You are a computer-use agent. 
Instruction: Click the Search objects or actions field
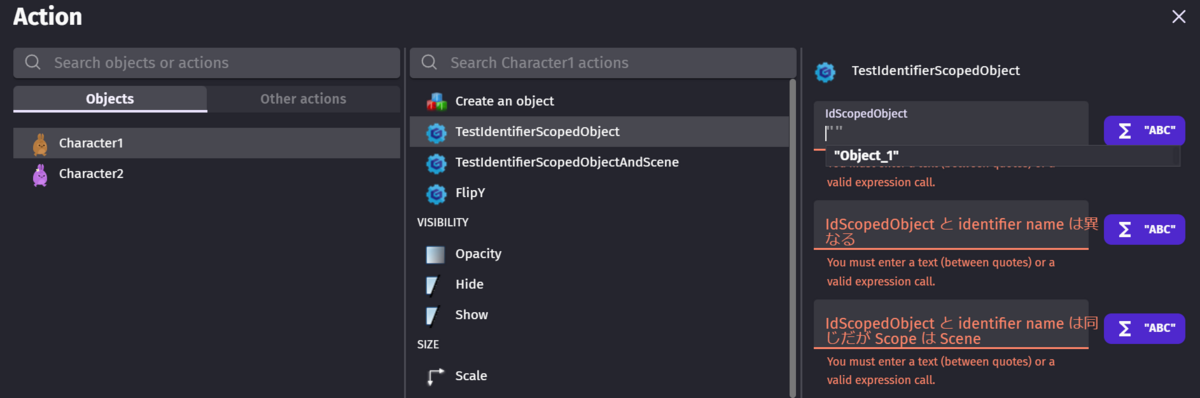(207, 62)
